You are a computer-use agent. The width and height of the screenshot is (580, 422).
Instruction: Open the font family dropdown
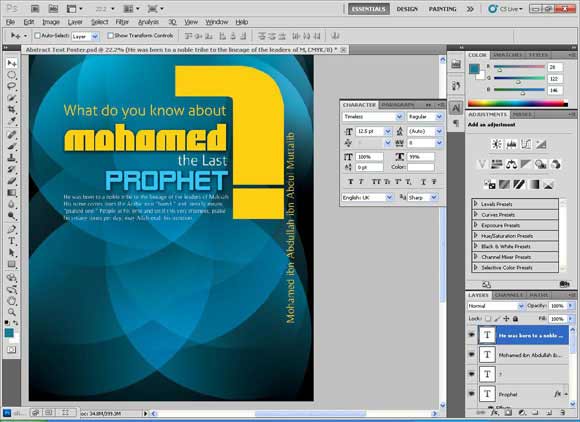click(x=399, y=117)
